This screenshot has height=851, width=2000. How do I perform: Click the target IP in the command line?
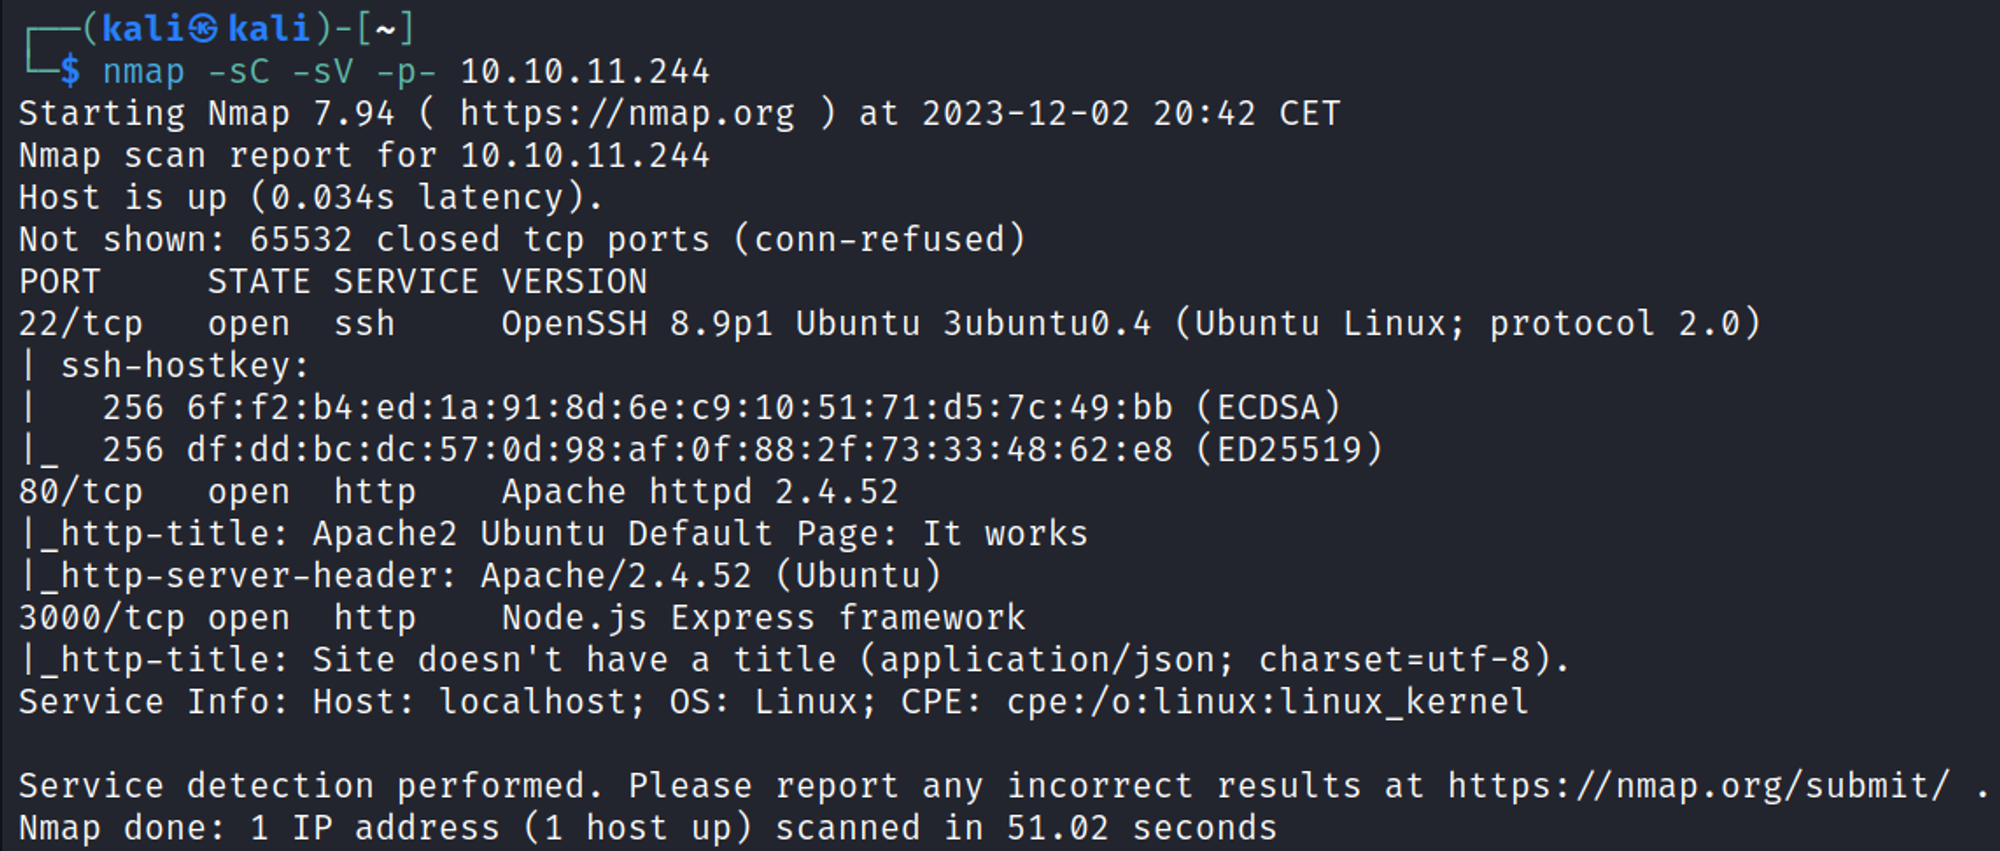[x=584, y=72]
